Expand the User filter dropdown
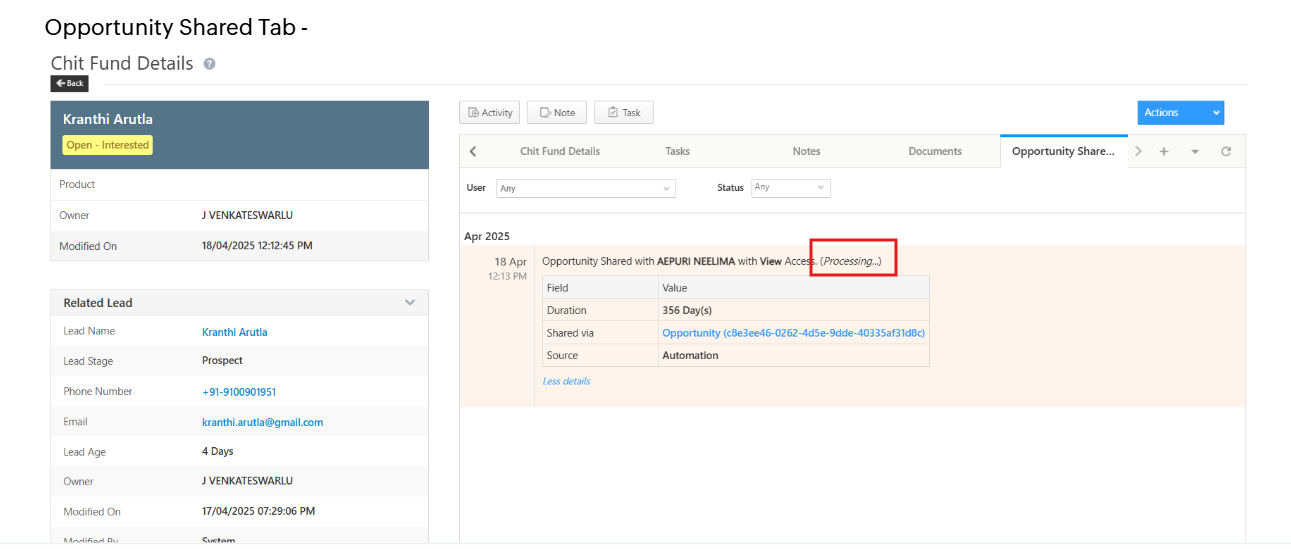Image resolution: width=1291 pixels, height=549 pixels. [585, 188]
